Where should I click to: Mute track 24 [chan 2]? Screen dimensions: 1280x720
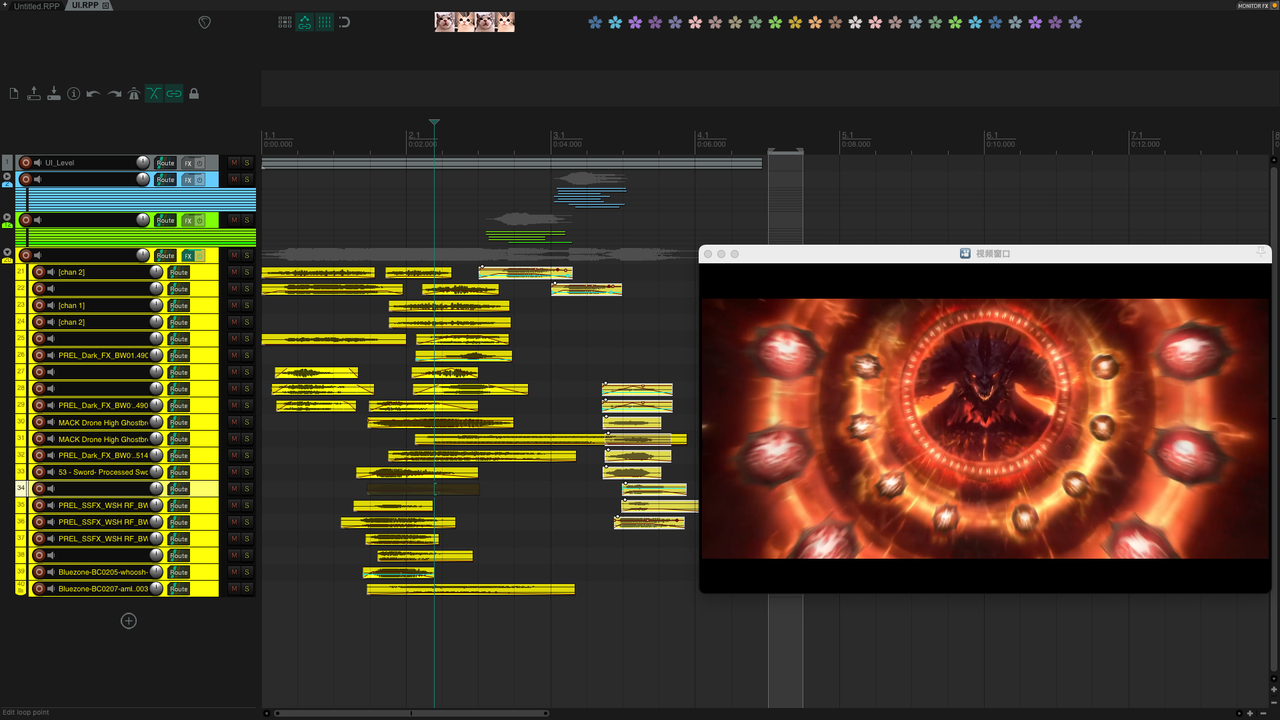[234, 322]
